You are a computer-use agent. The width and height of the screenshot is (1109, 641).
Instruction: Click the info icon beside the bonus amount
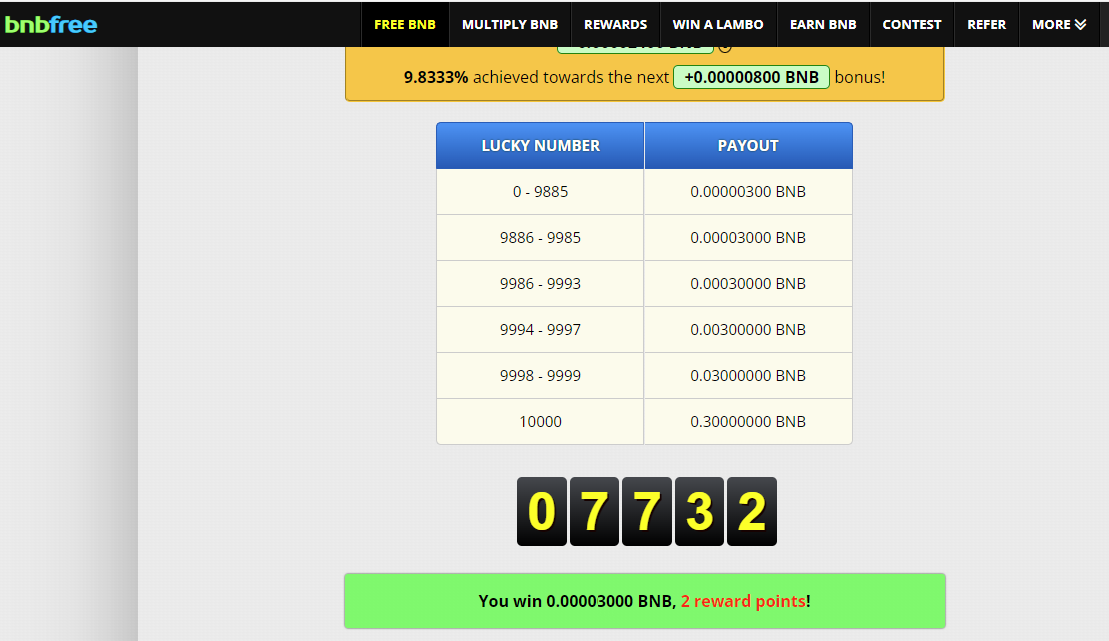click(x=724, y=45)
